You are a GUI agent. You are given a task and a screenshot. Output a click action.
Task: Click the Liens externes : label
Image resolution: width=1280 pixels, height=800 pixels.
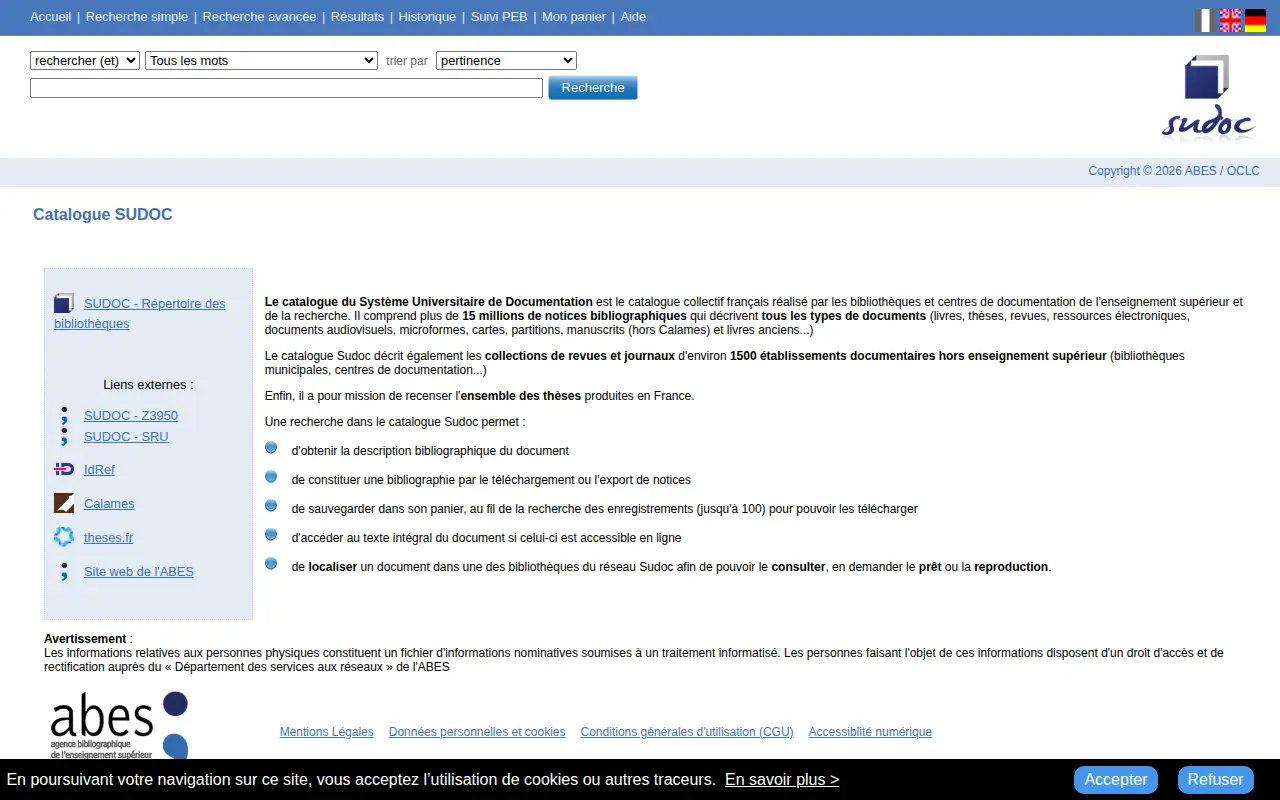pyautogui.click(x=148, y=384)
